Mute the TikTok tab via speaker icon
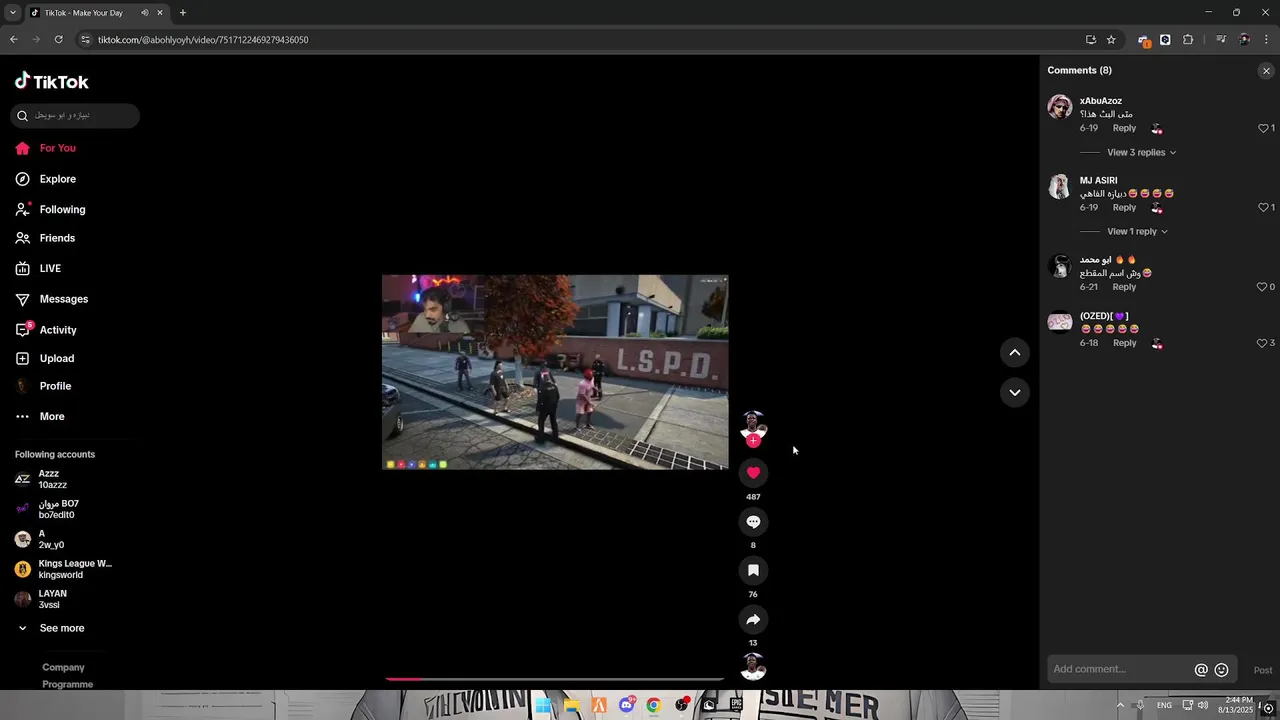Image resolution: width=1280 pixels, height=720 pixels. click(144, 13)
